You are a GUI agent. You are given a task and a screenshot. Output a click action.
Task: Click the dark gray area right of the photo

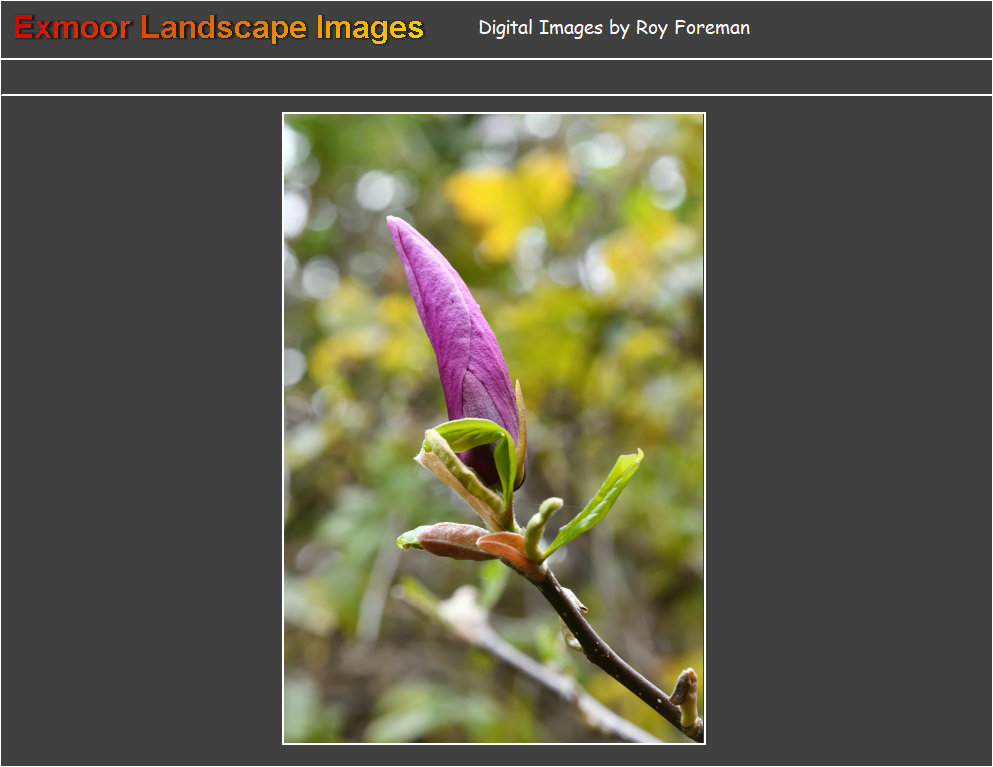[x=848, y=430]
